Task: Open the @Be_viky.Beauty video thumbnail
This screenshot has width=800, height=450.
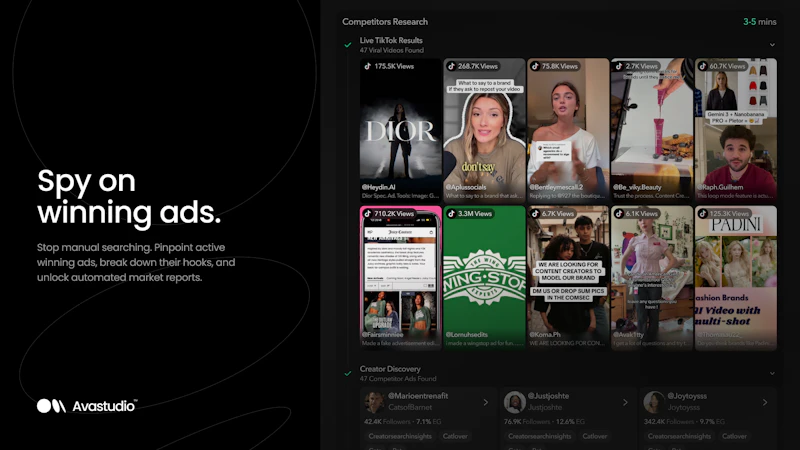Action: coord(652,131)
